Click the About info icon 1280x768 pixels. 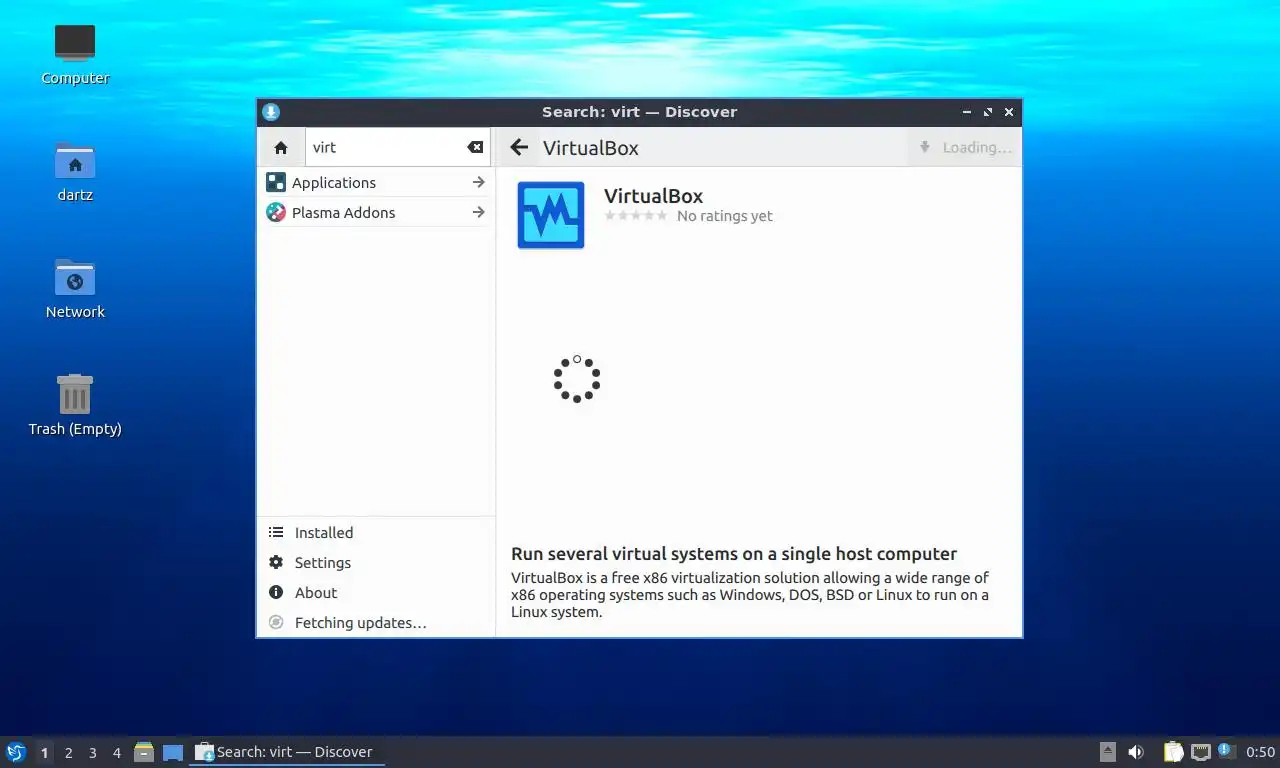(x=276, y=593)
